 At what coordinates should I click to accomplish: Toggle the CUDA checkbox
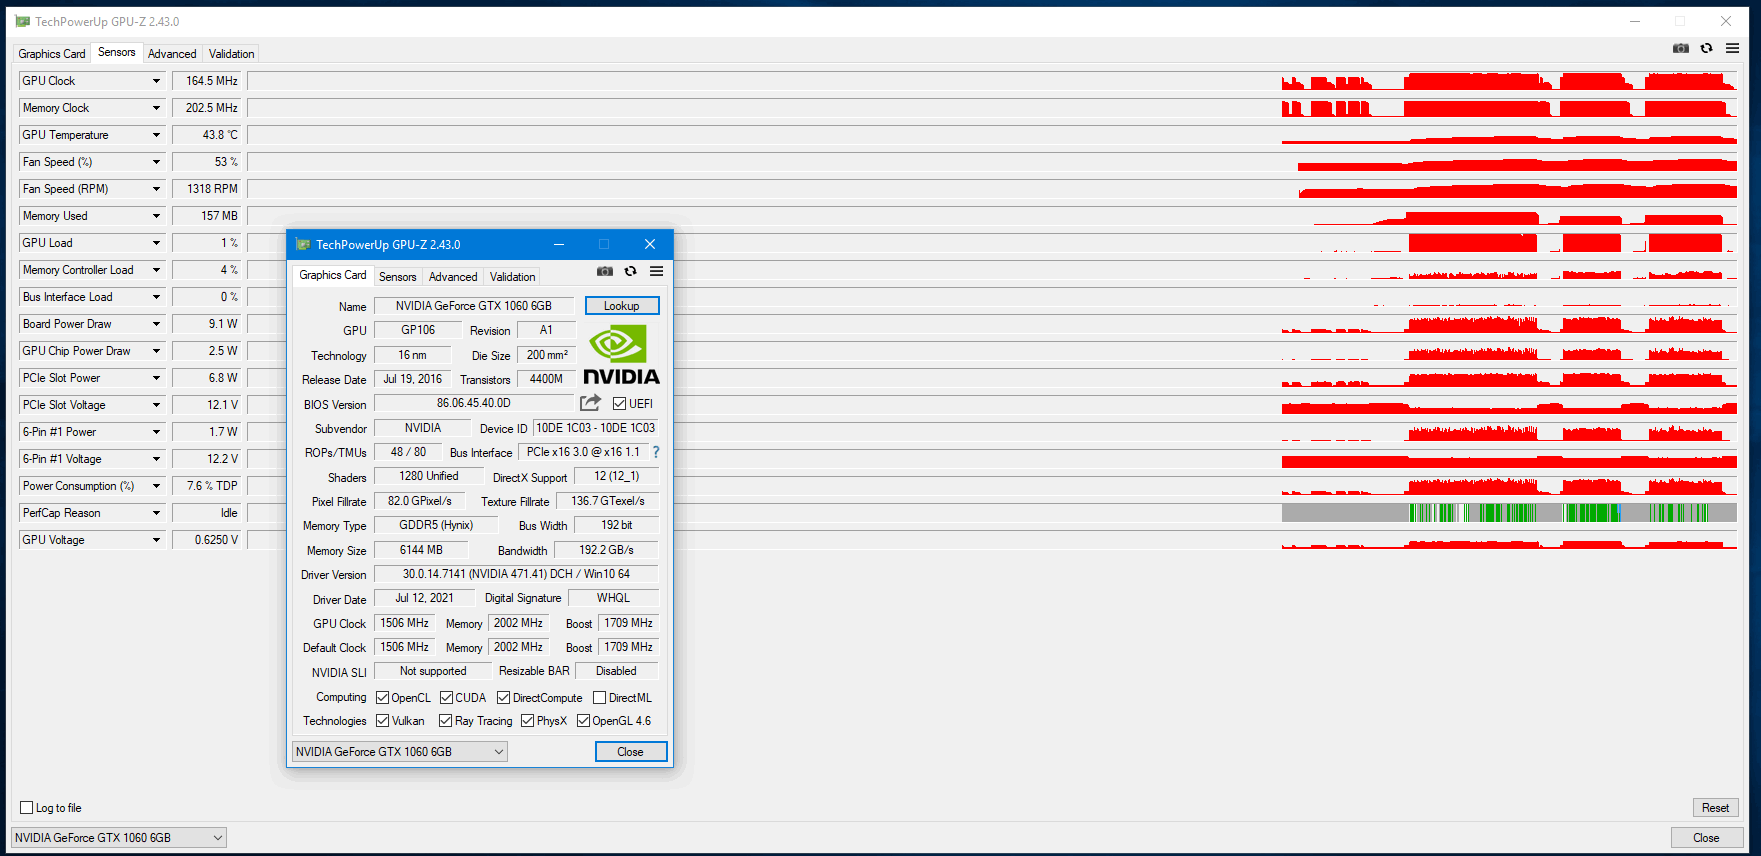(x=446, y=698)
